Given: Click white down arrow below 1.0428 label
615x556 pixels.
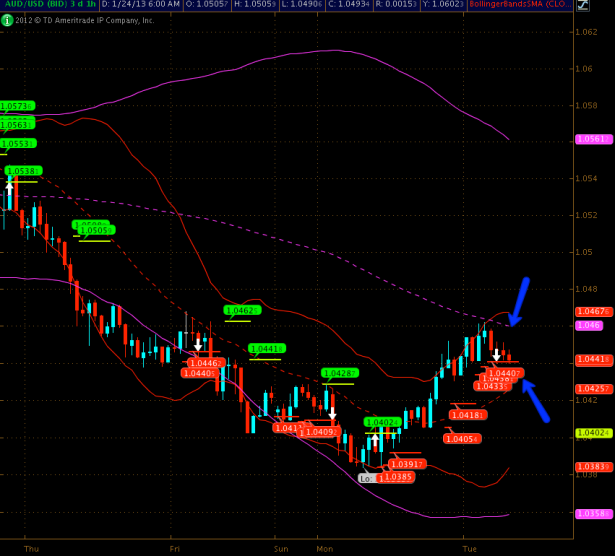Looking at the screenshot, I should tap(332, 412).
